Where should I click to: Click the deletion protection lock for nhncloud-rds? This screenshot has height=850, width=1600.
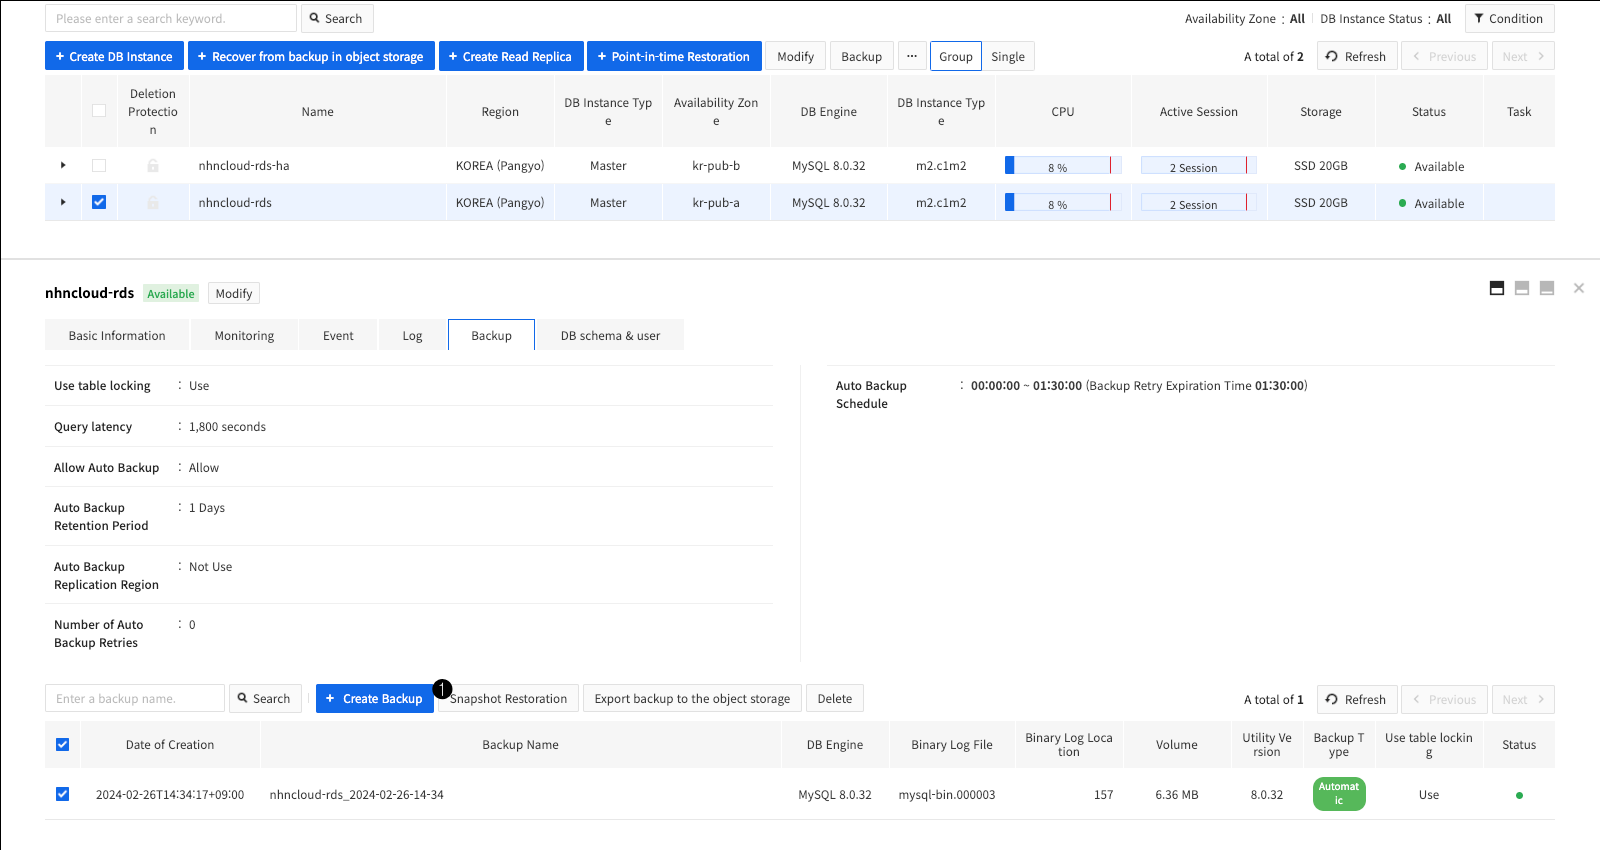point(153,203)
